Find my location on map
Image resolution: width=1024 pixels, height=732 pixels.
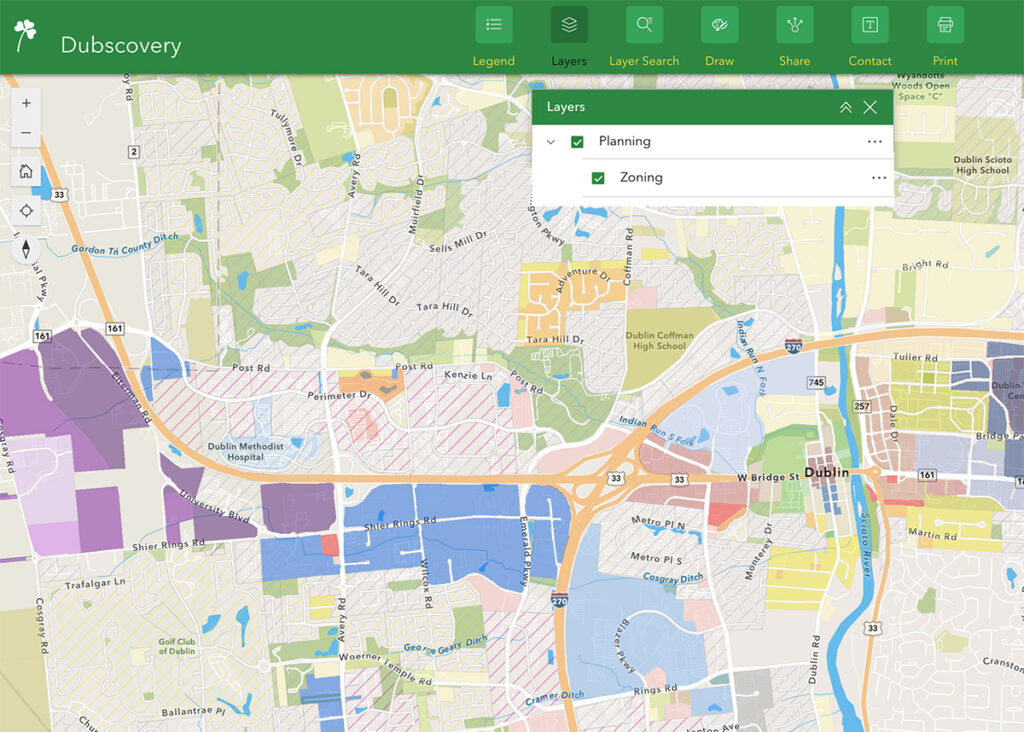coord(26,210)
